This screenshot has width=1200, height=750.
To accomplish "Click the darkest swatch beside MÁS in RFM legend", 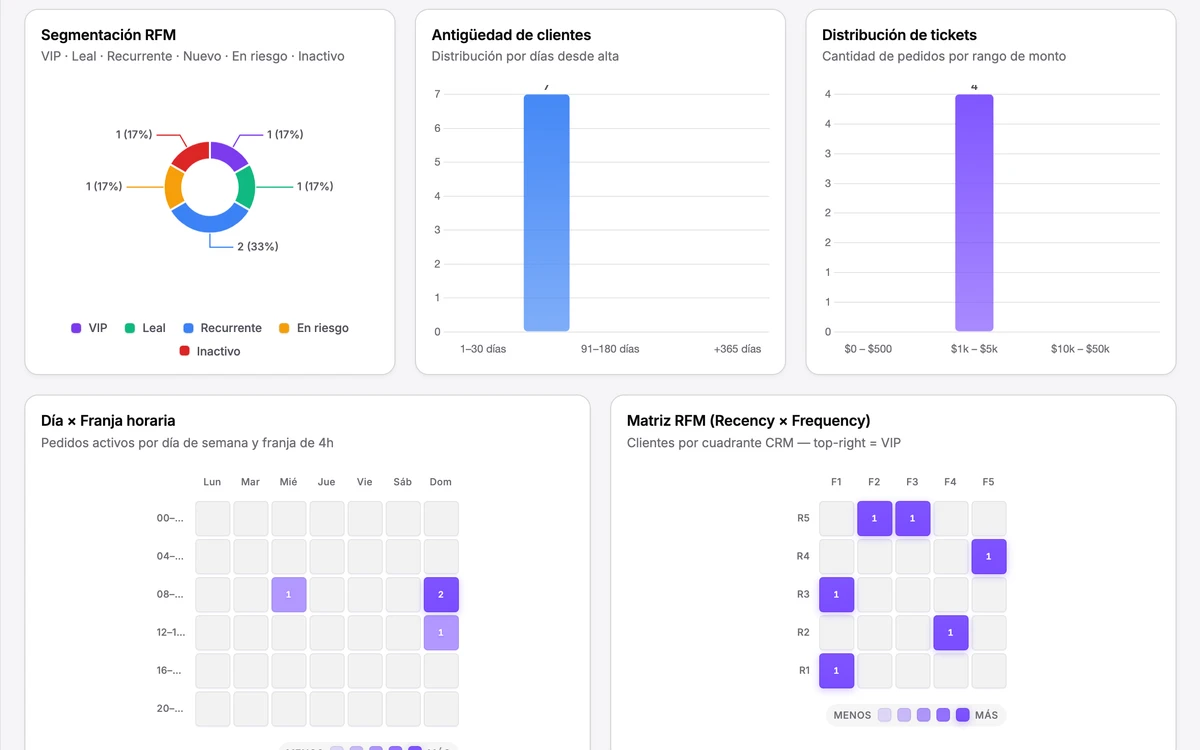I will tap(962, 715).
